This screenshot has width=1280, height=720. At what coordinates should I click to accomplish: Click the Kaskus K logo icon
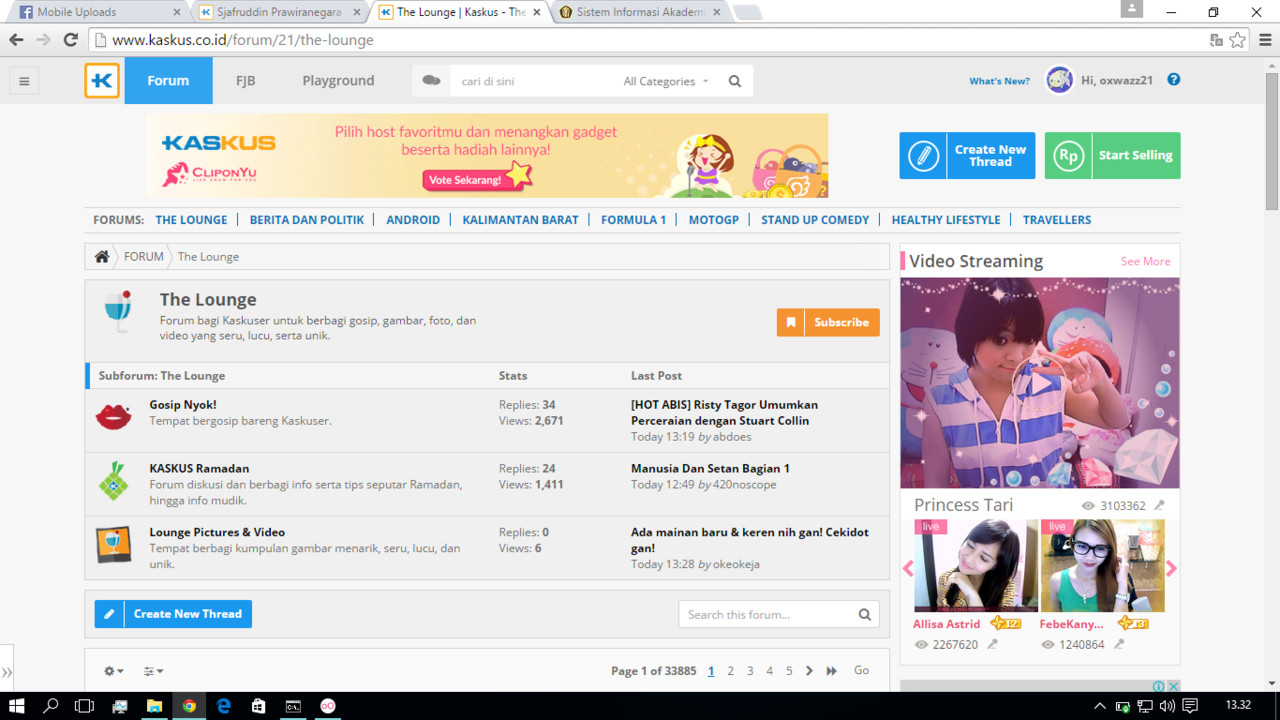click(x=102, y=81)
